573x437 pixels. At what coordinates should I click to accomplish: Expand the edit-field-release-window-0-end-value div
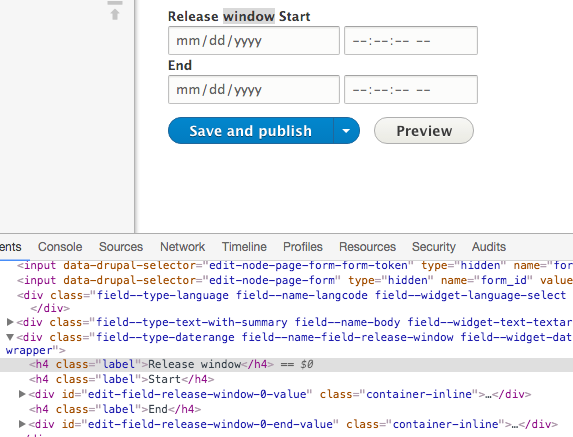point(22,424)
